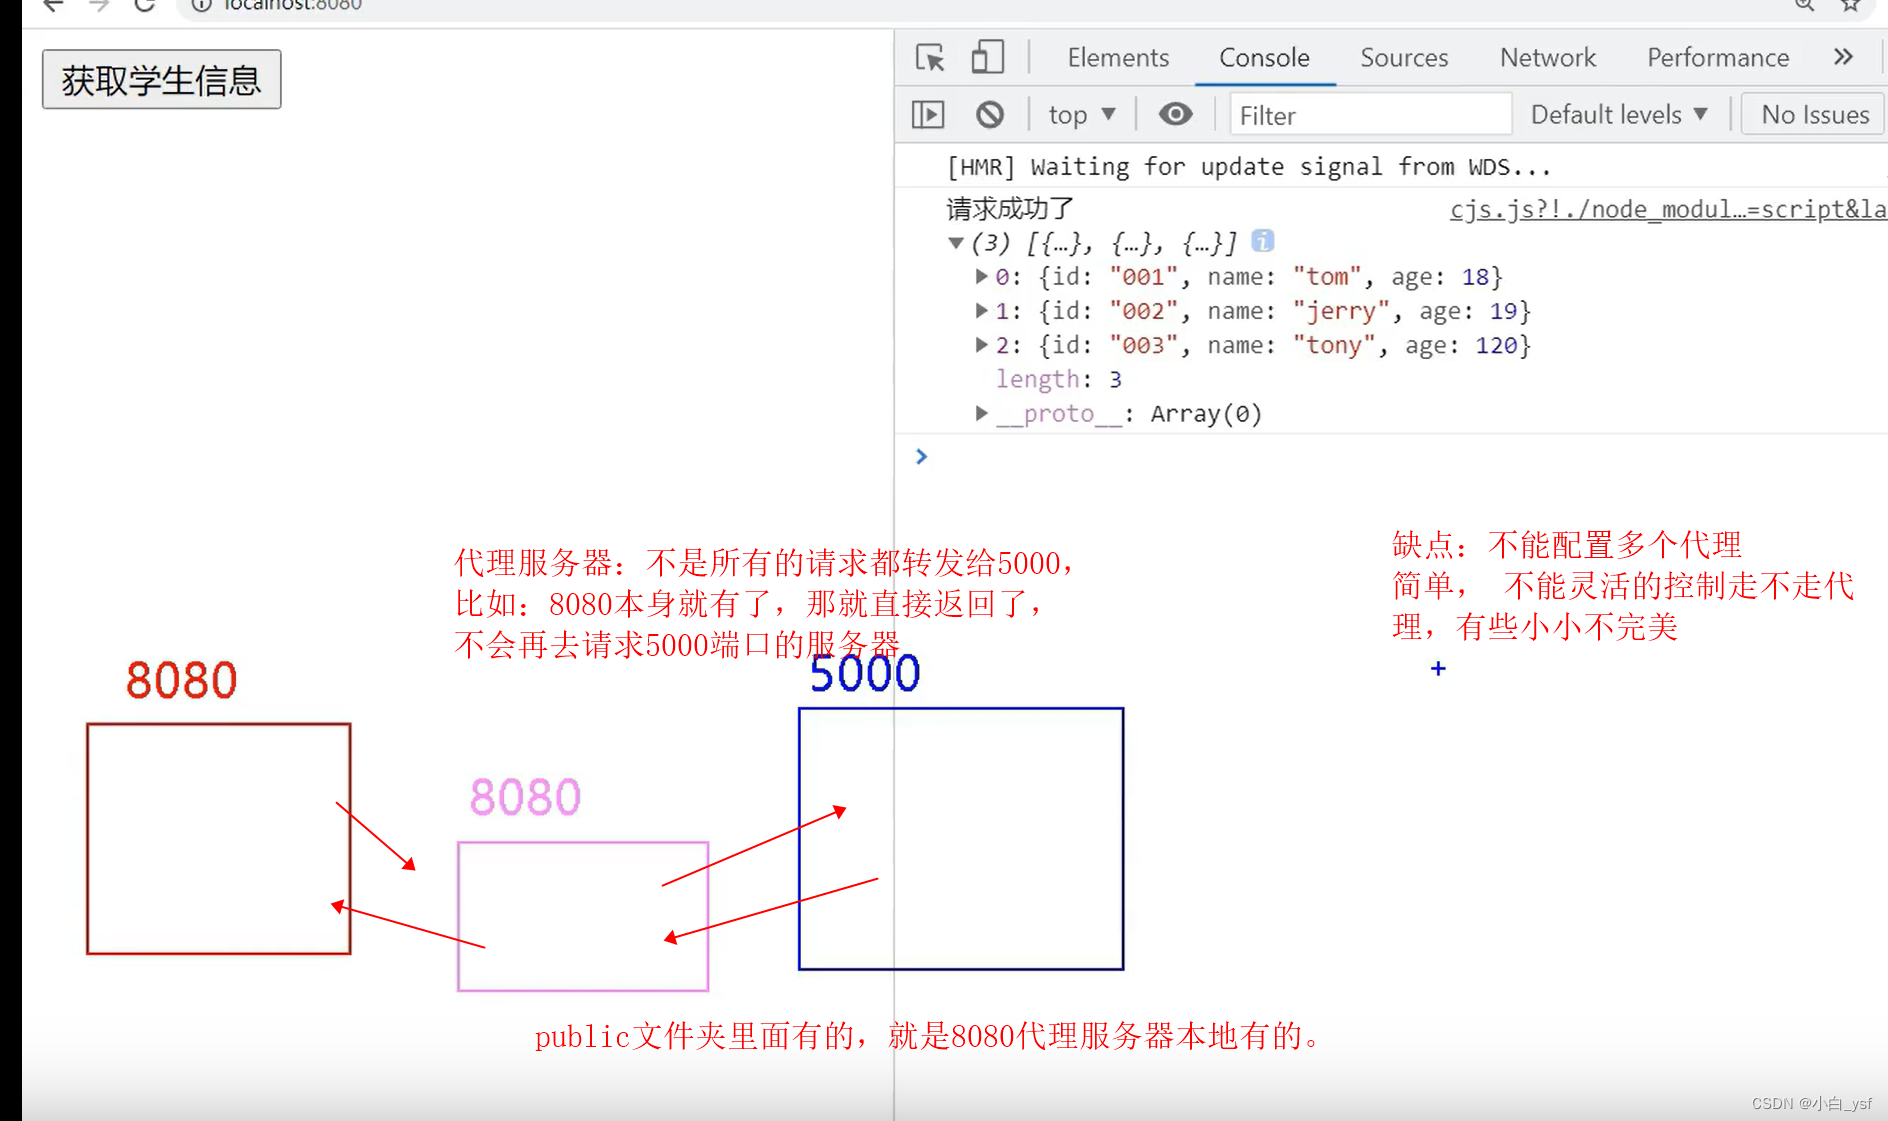Click the '请求成功了' log message
The height and width of the screenshot is (1121, 1888).
click(1010, 209)
